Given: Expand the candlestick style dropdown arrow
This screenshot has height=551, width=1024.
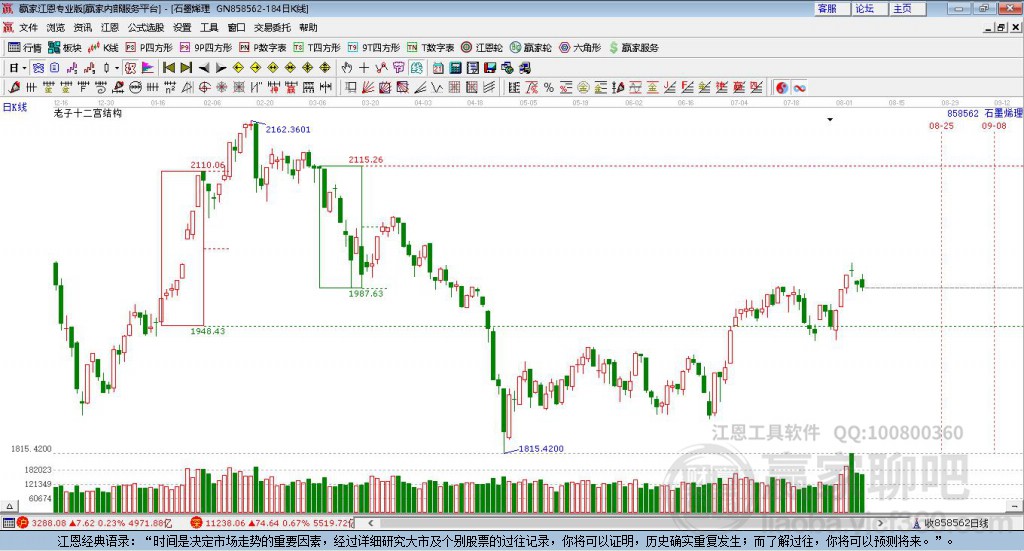Looking at the screenshot, I should coord(117,68).
